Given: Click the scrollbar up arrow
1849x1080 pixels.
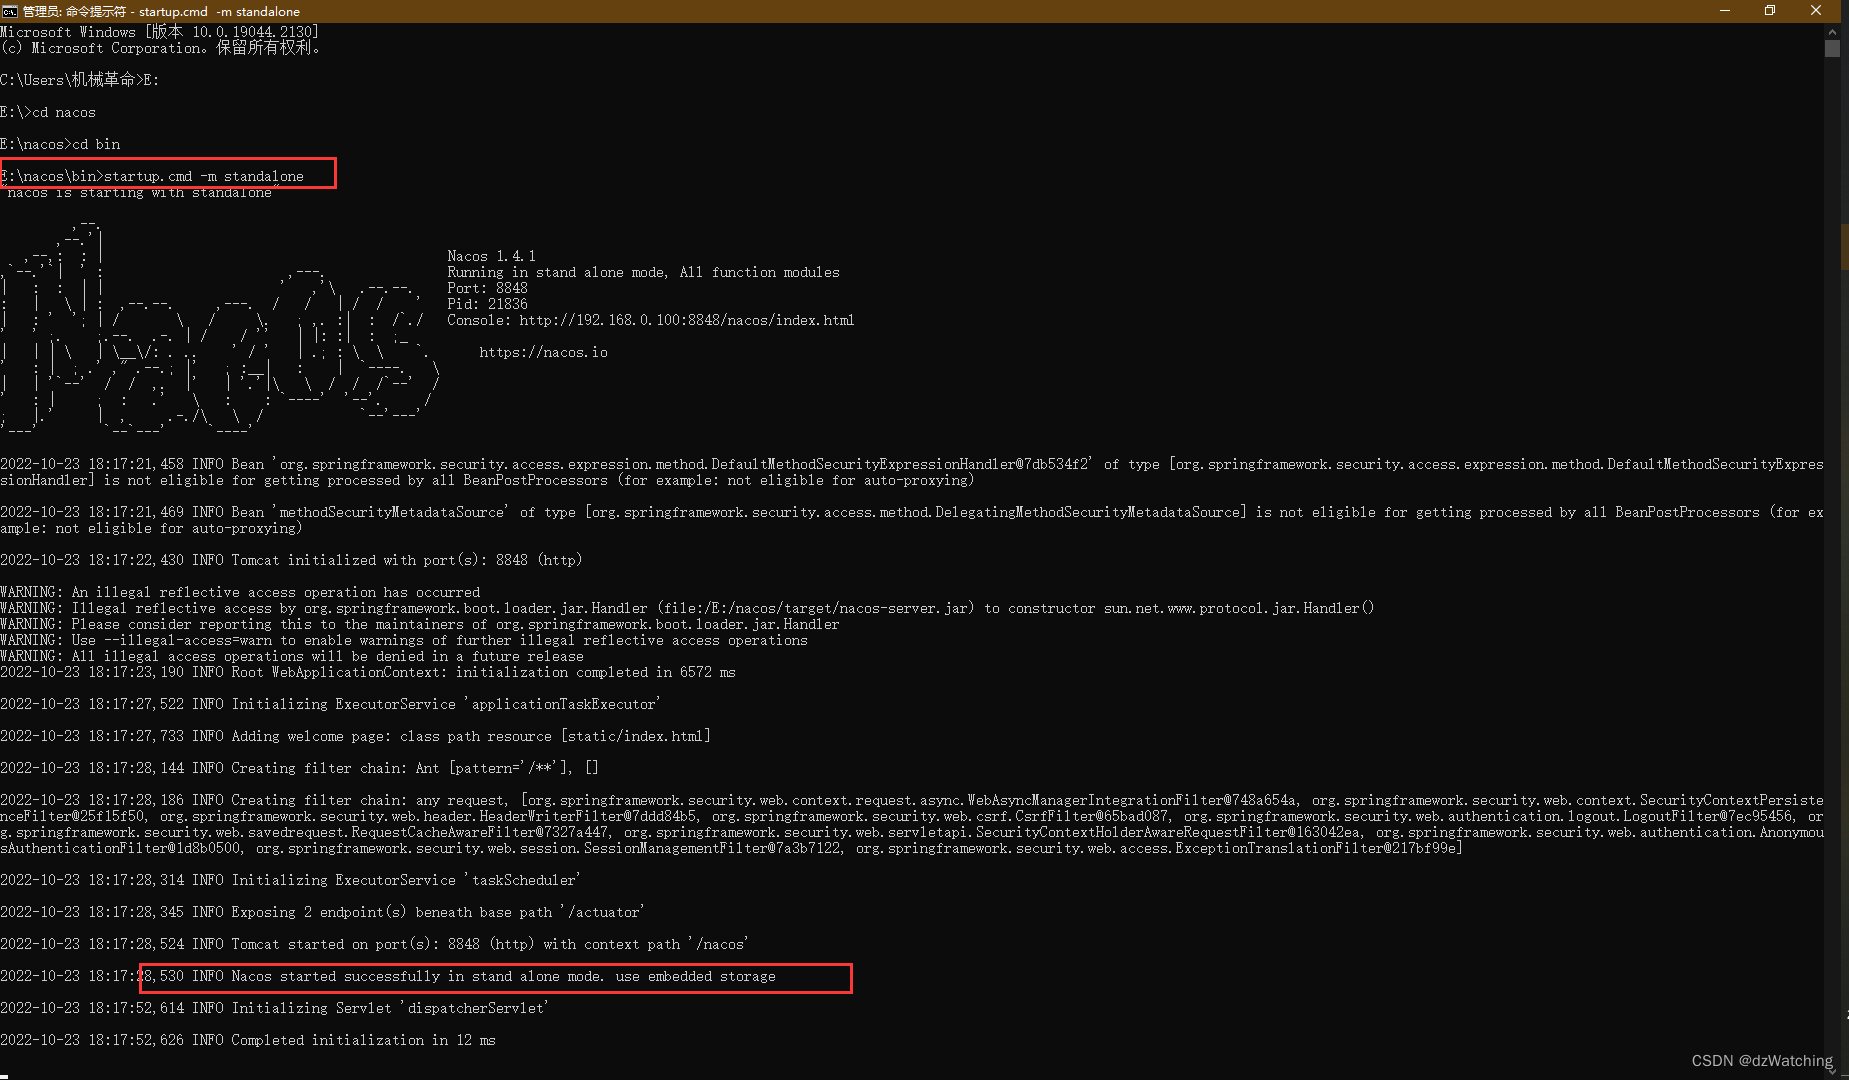Looking at the screenshot, I should tap(1832, 31).
